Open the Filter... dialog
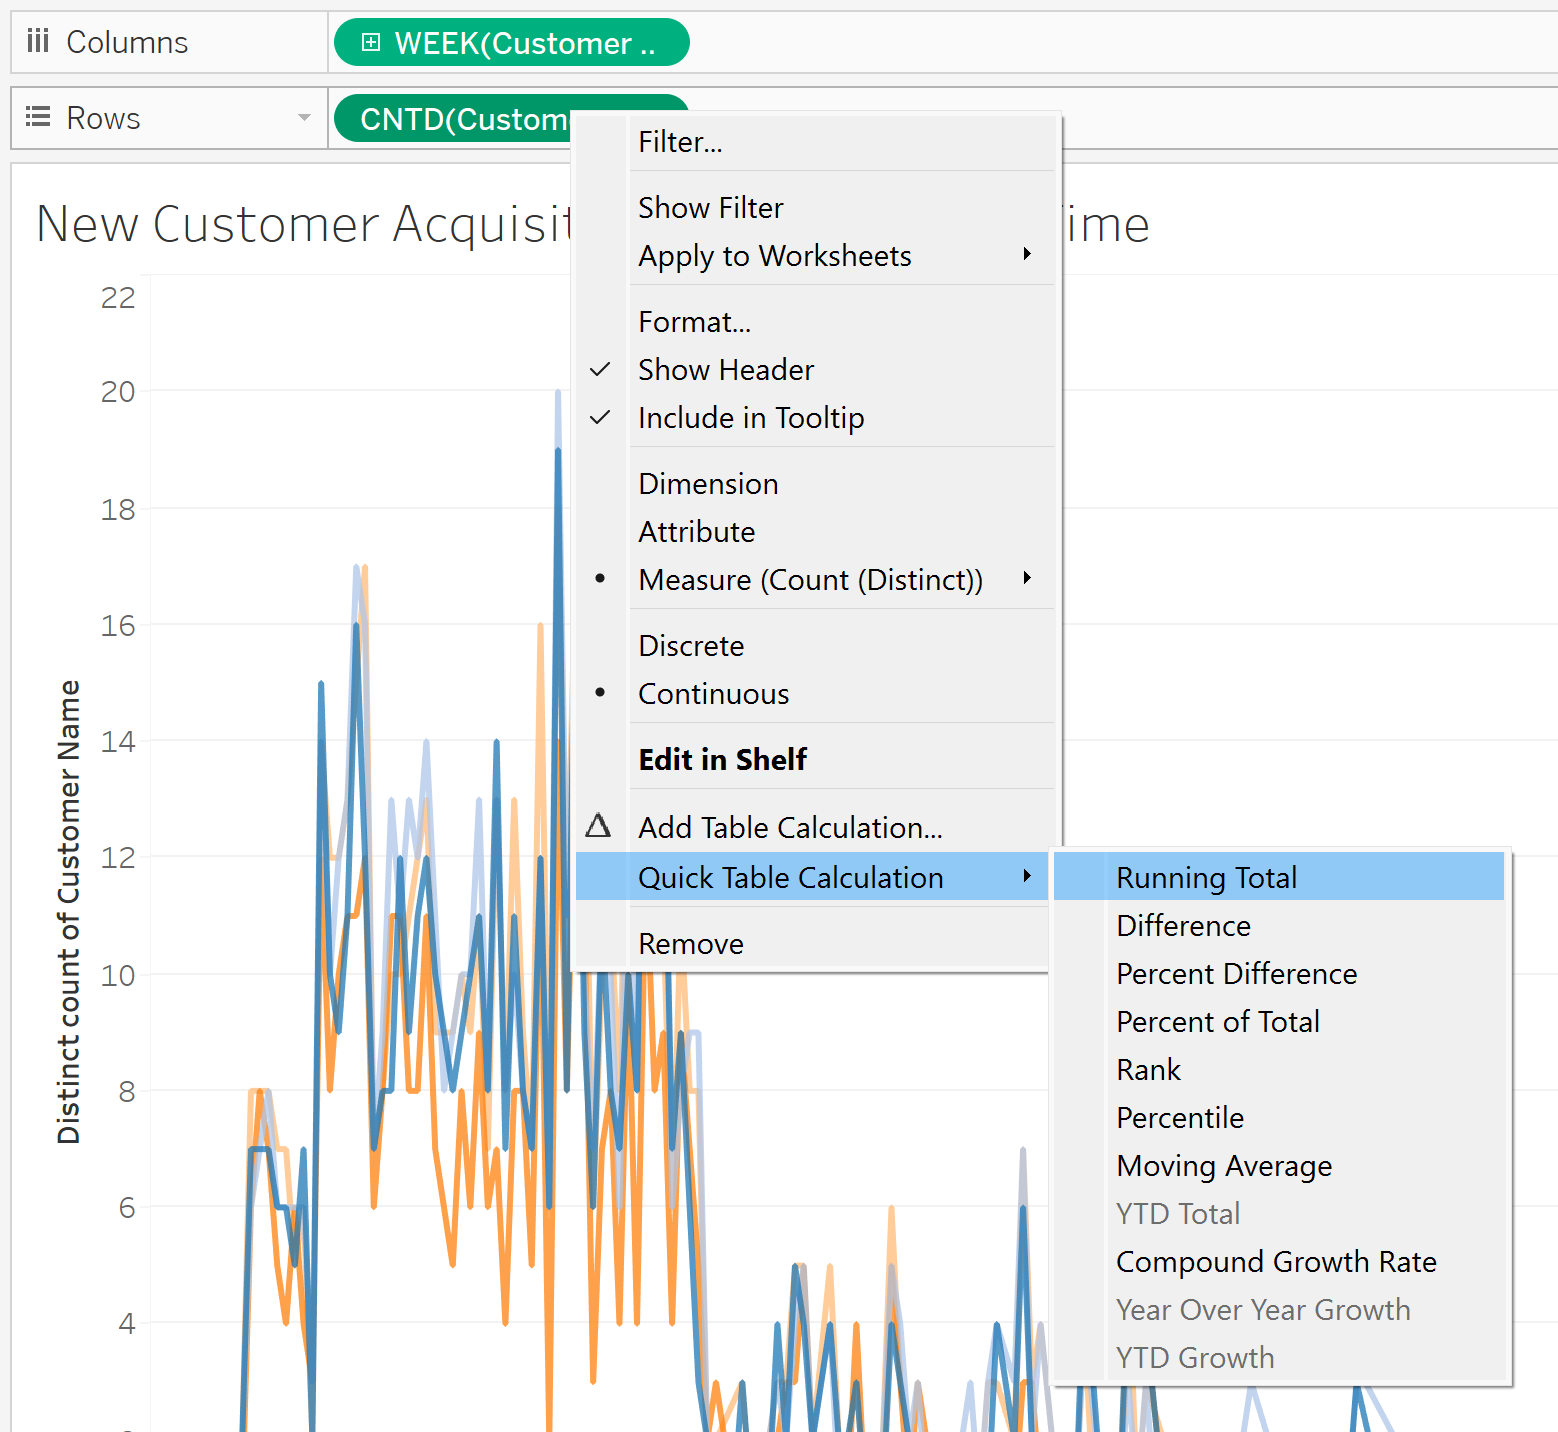The image size is (1558, 1432). [680, 142]
